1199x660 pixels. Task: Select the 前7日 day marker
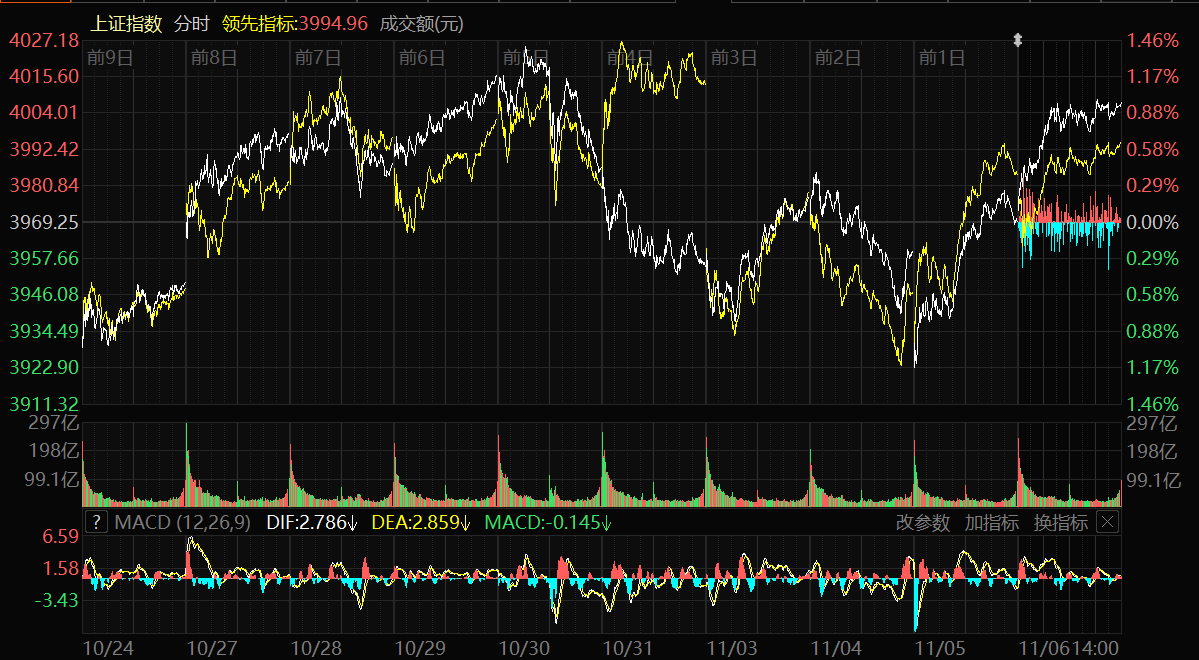click(318, 57)
